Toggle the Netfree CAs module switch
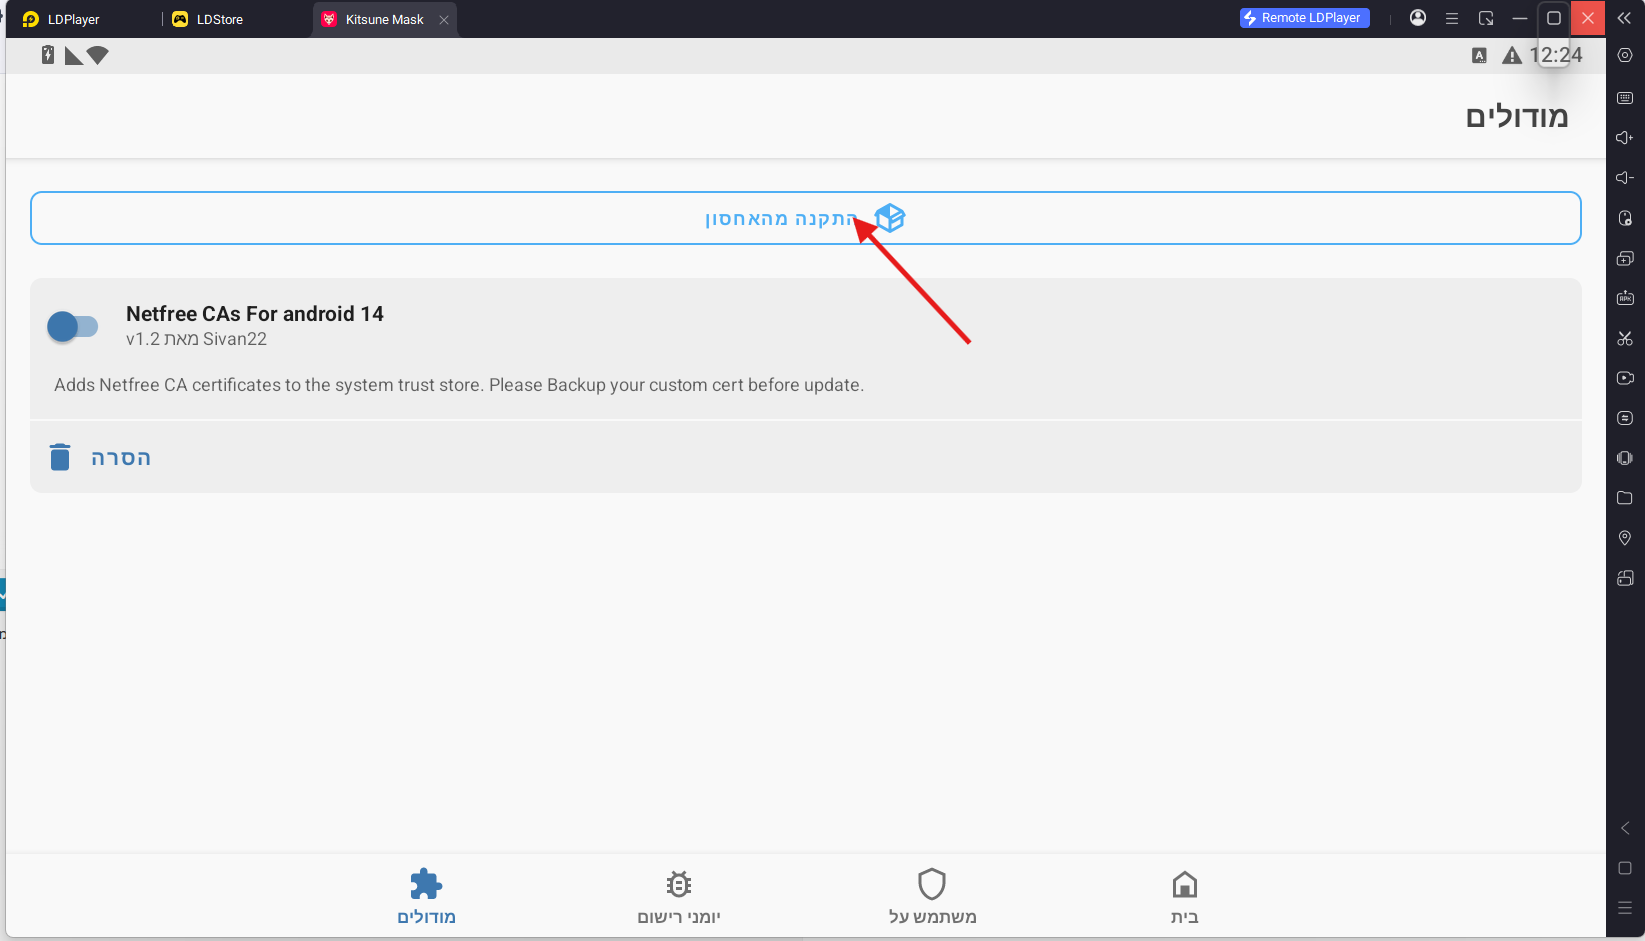This screenshot has height=941, width=1645. 72,327
